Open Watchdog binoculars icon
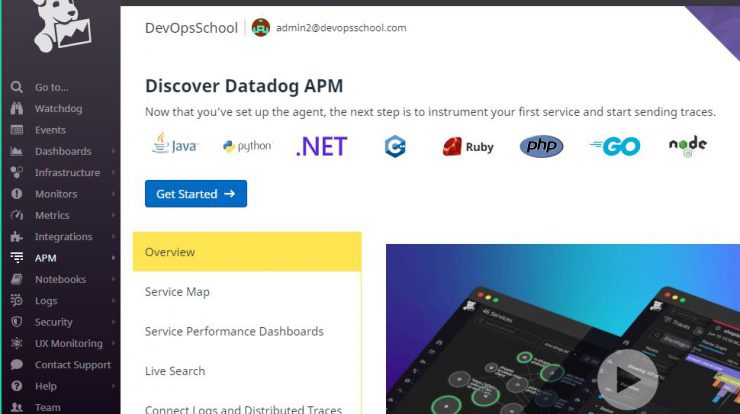 click(17, 109)
